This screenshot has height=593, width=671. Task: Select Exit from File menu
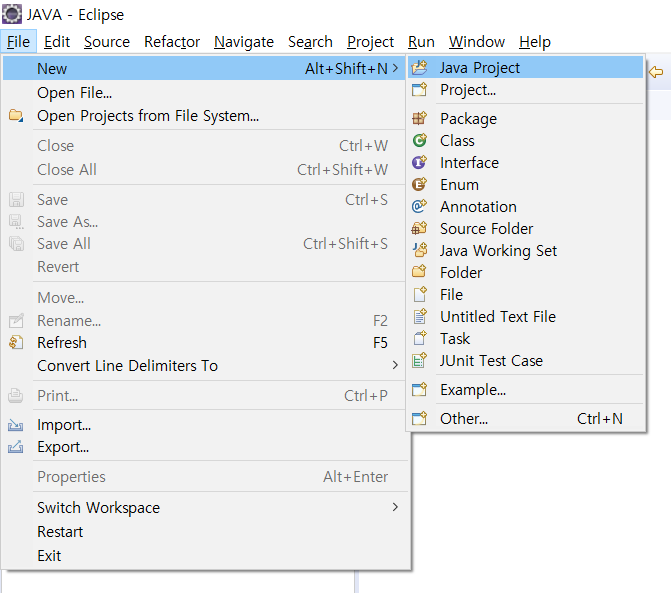point(203,555)
